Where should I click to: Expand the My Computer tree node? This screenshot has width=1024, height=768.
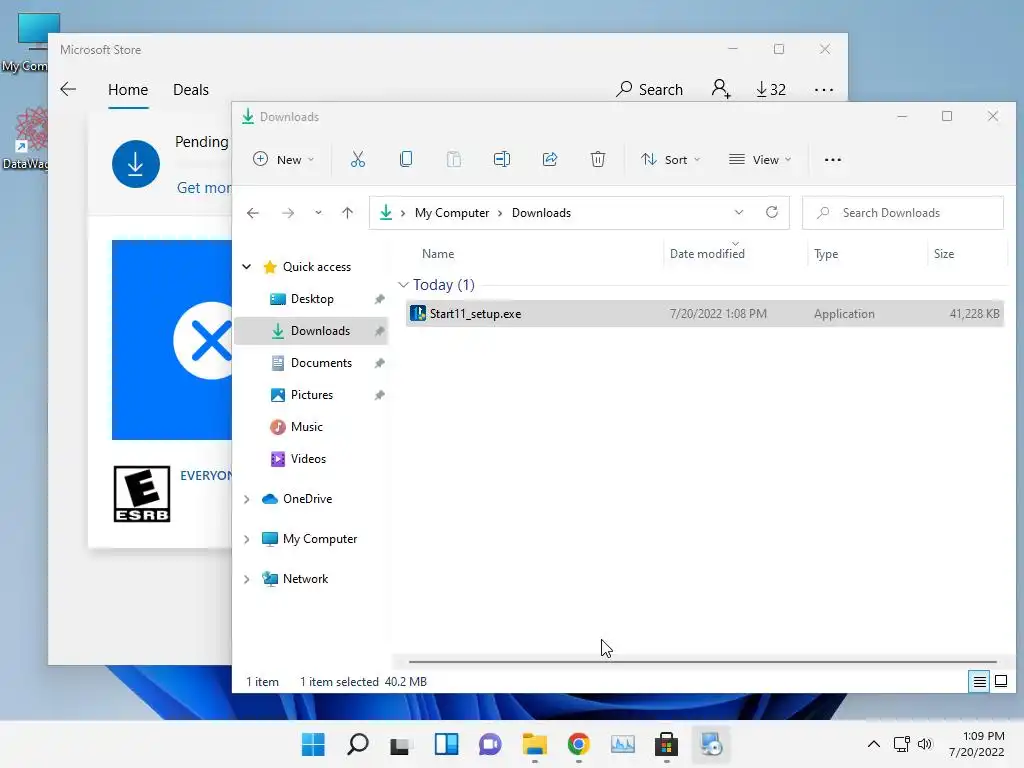point(246,539)
